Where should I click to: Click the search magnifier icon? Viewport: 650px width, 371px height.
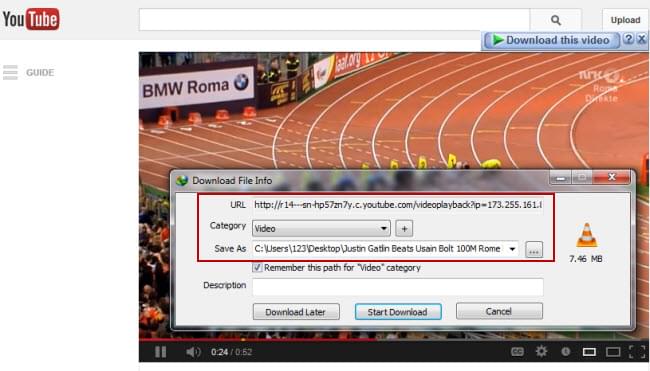(x=556, y=20)
